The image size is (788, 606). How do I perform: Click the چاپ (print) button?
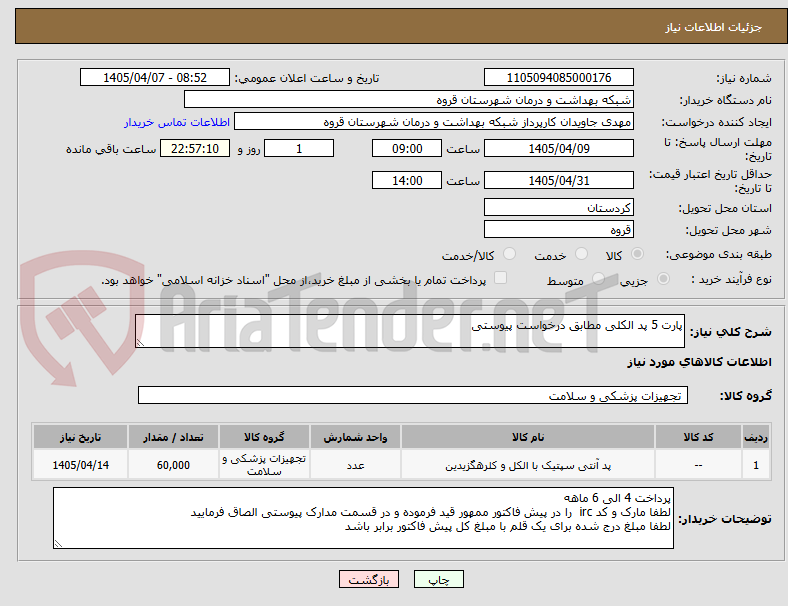pos(438,579)
